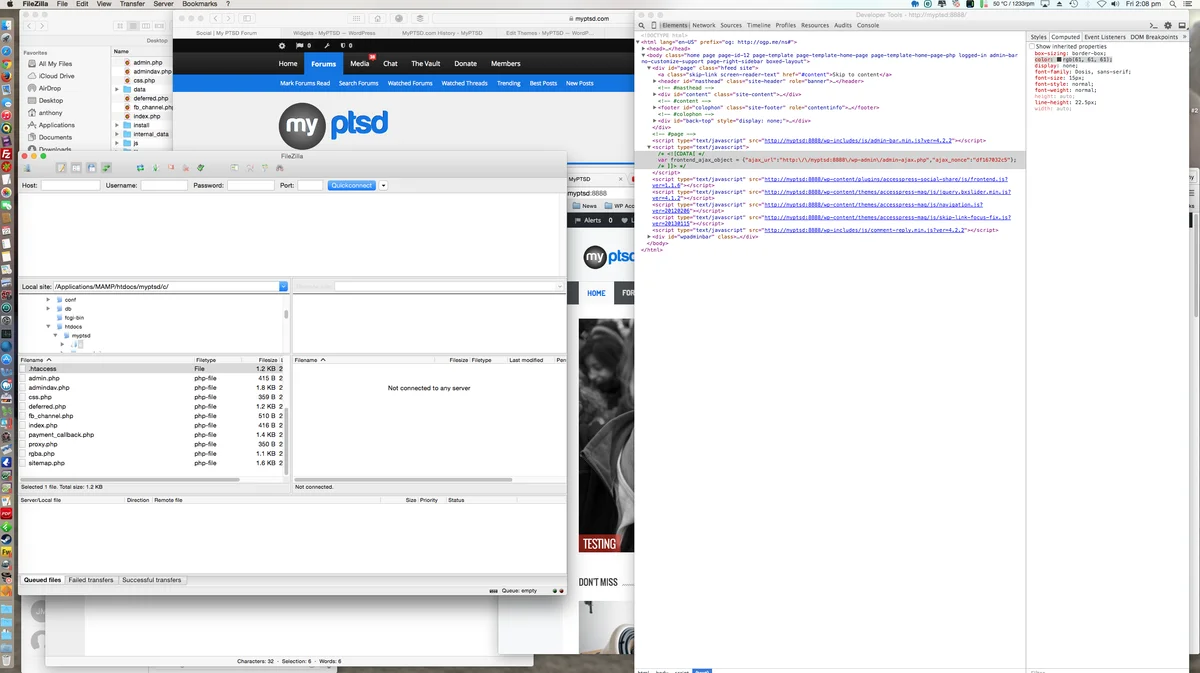
Task: Select sitemap.php in FileZilla file list
Action: pos(152,463)
